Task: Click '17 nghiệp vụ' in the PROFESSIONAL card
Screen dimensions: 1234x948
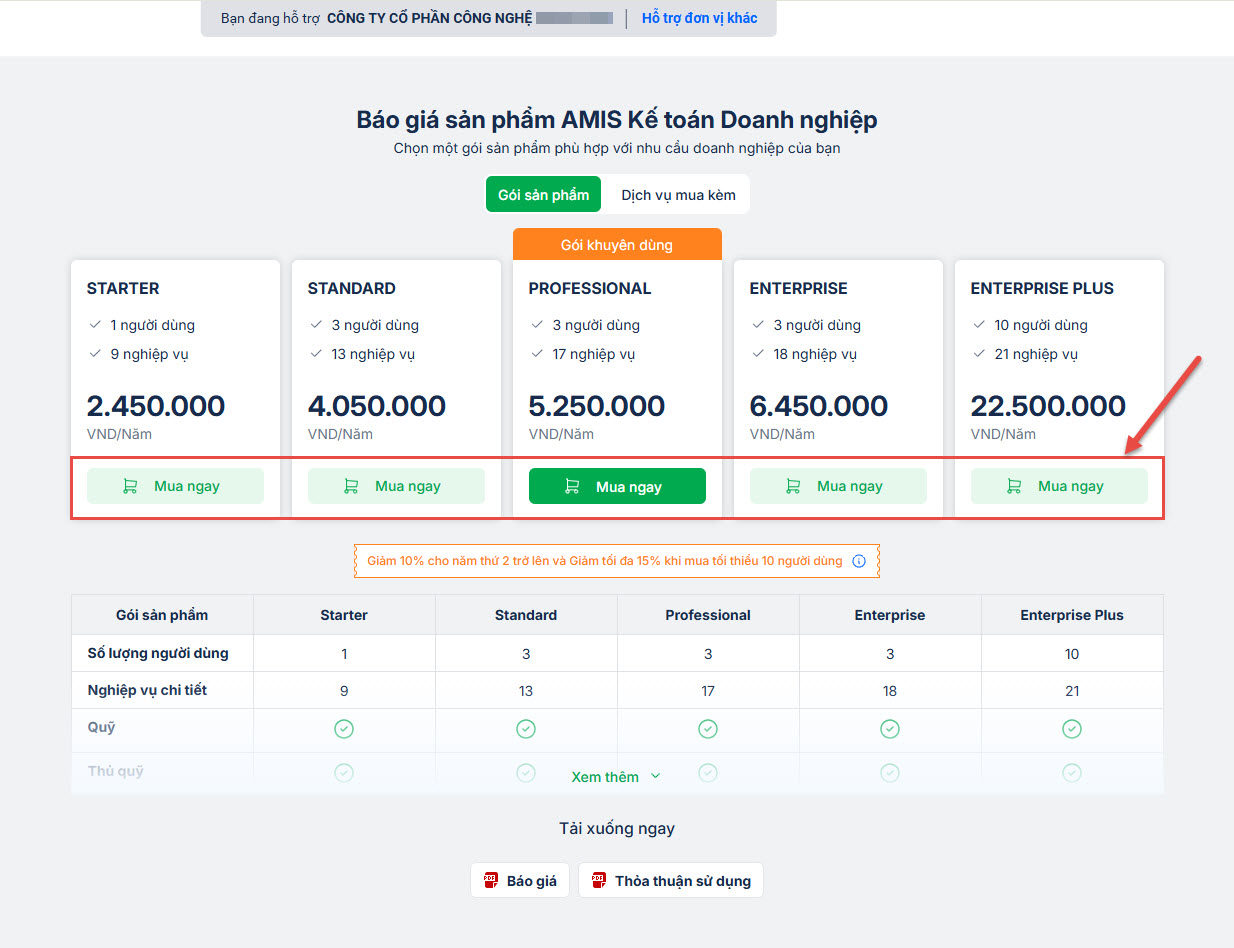Action: point(594,354)
